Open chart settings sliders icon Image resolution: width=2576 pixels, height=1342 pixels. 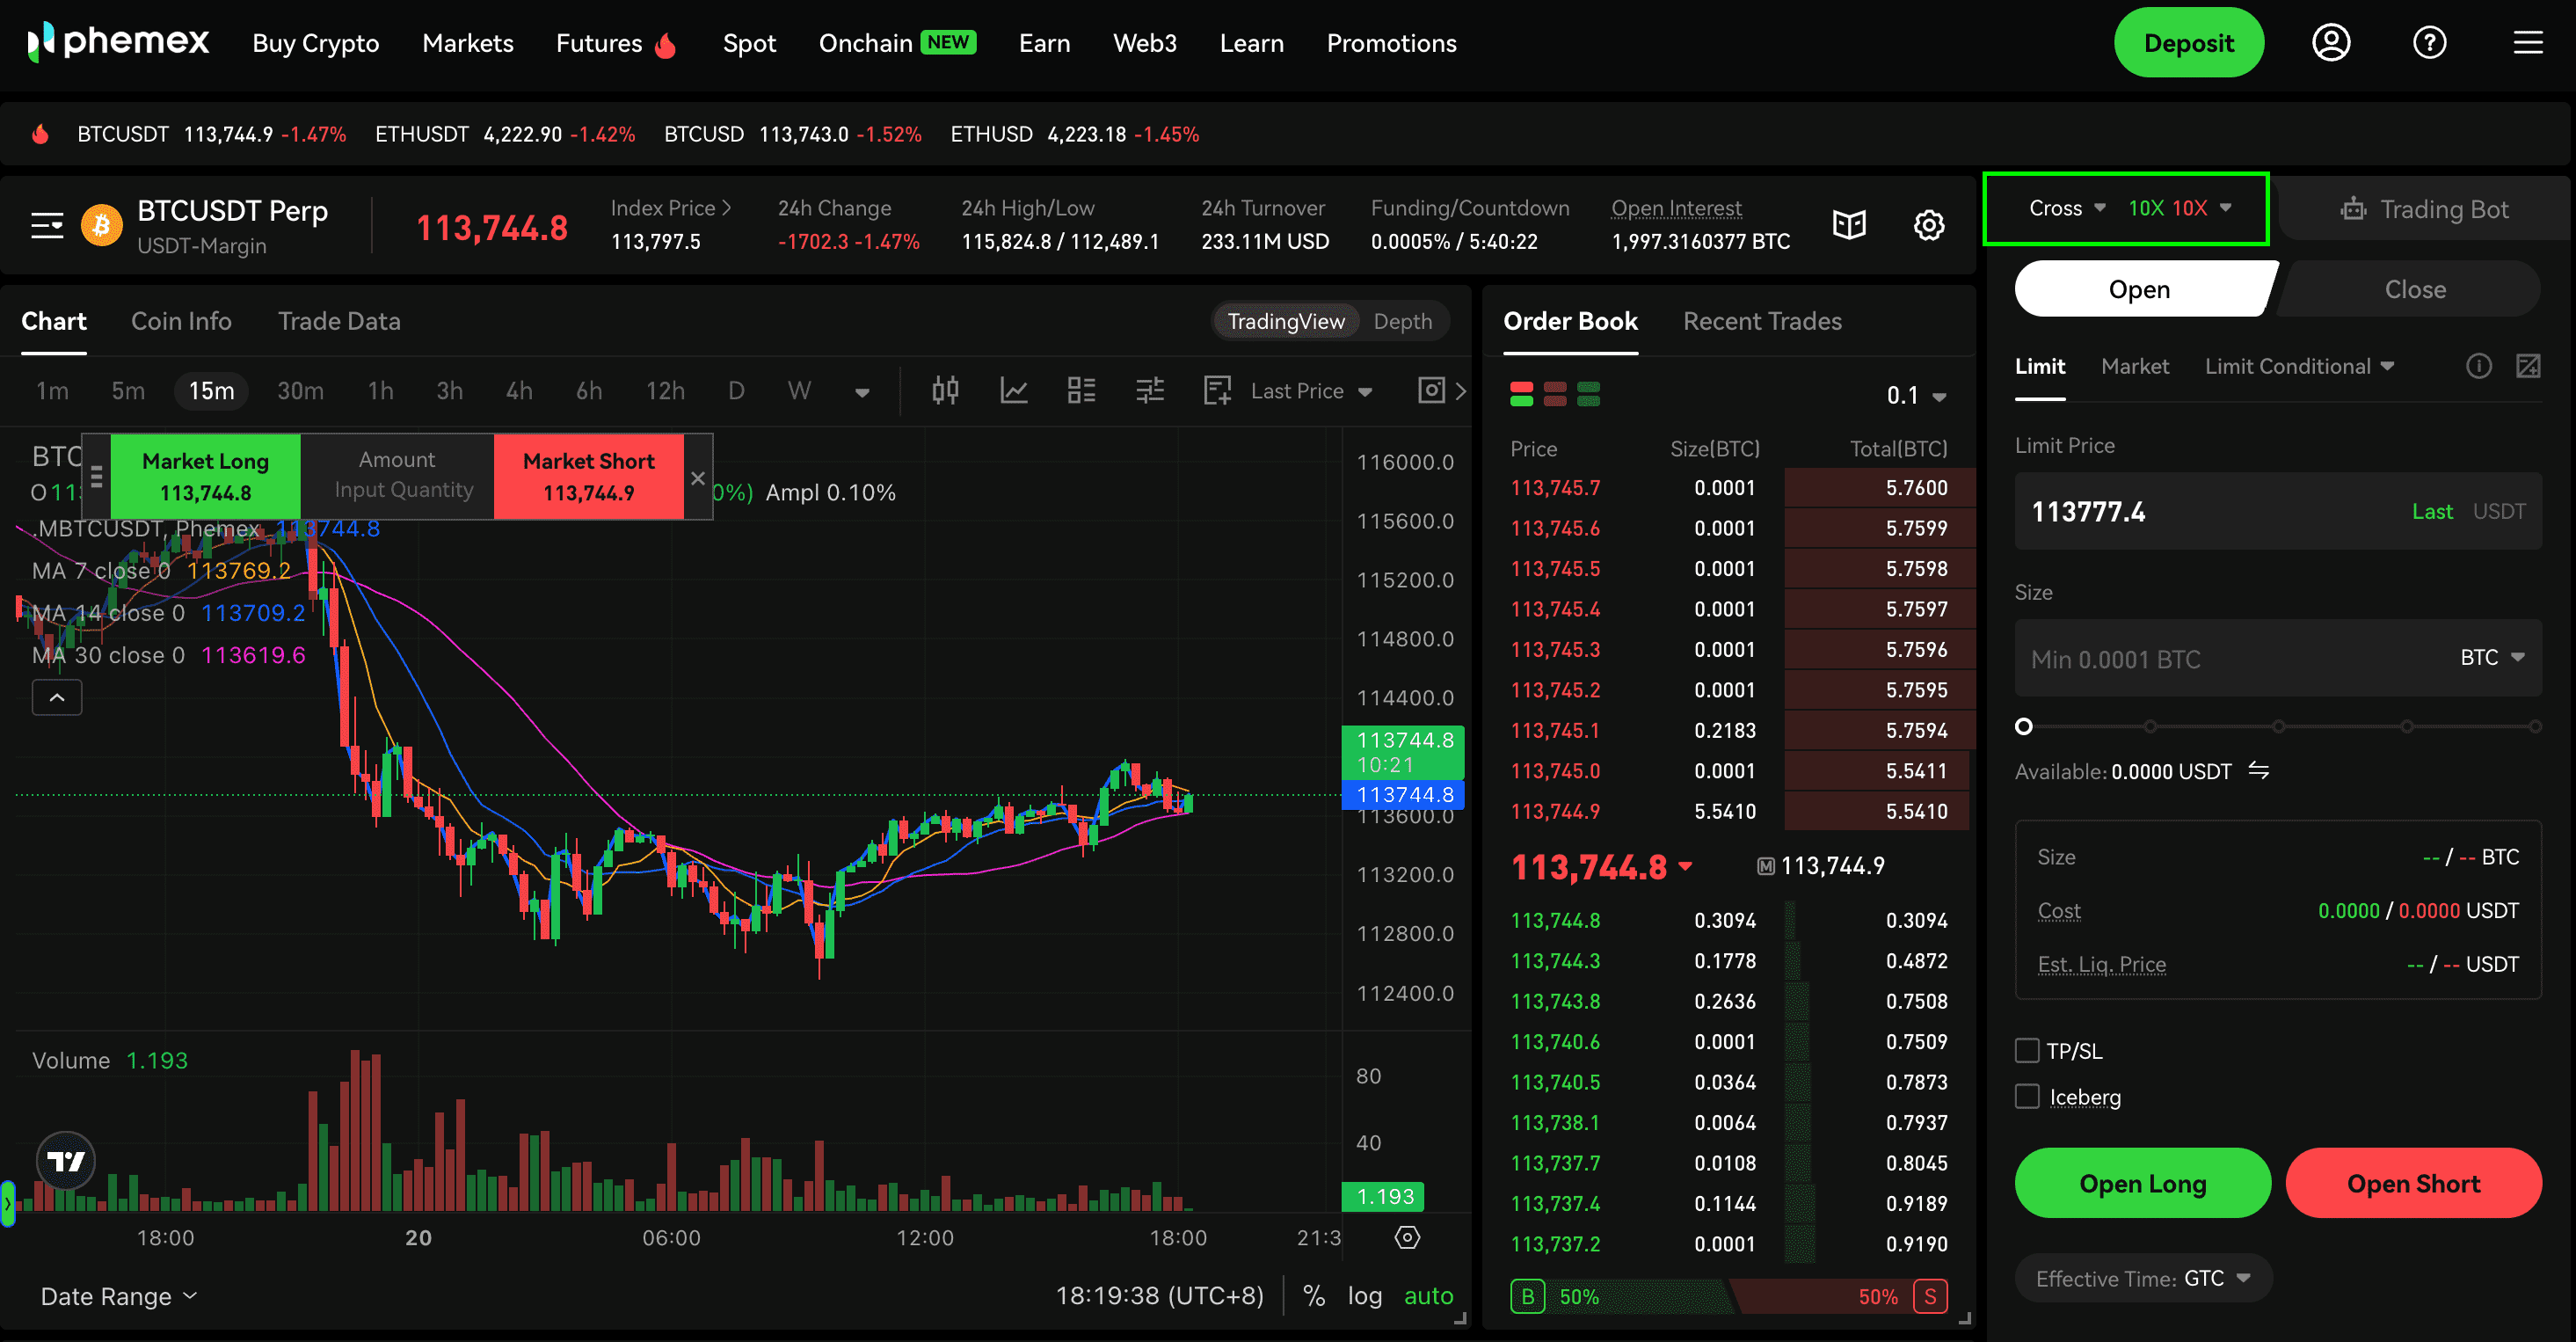[1150, 391]
